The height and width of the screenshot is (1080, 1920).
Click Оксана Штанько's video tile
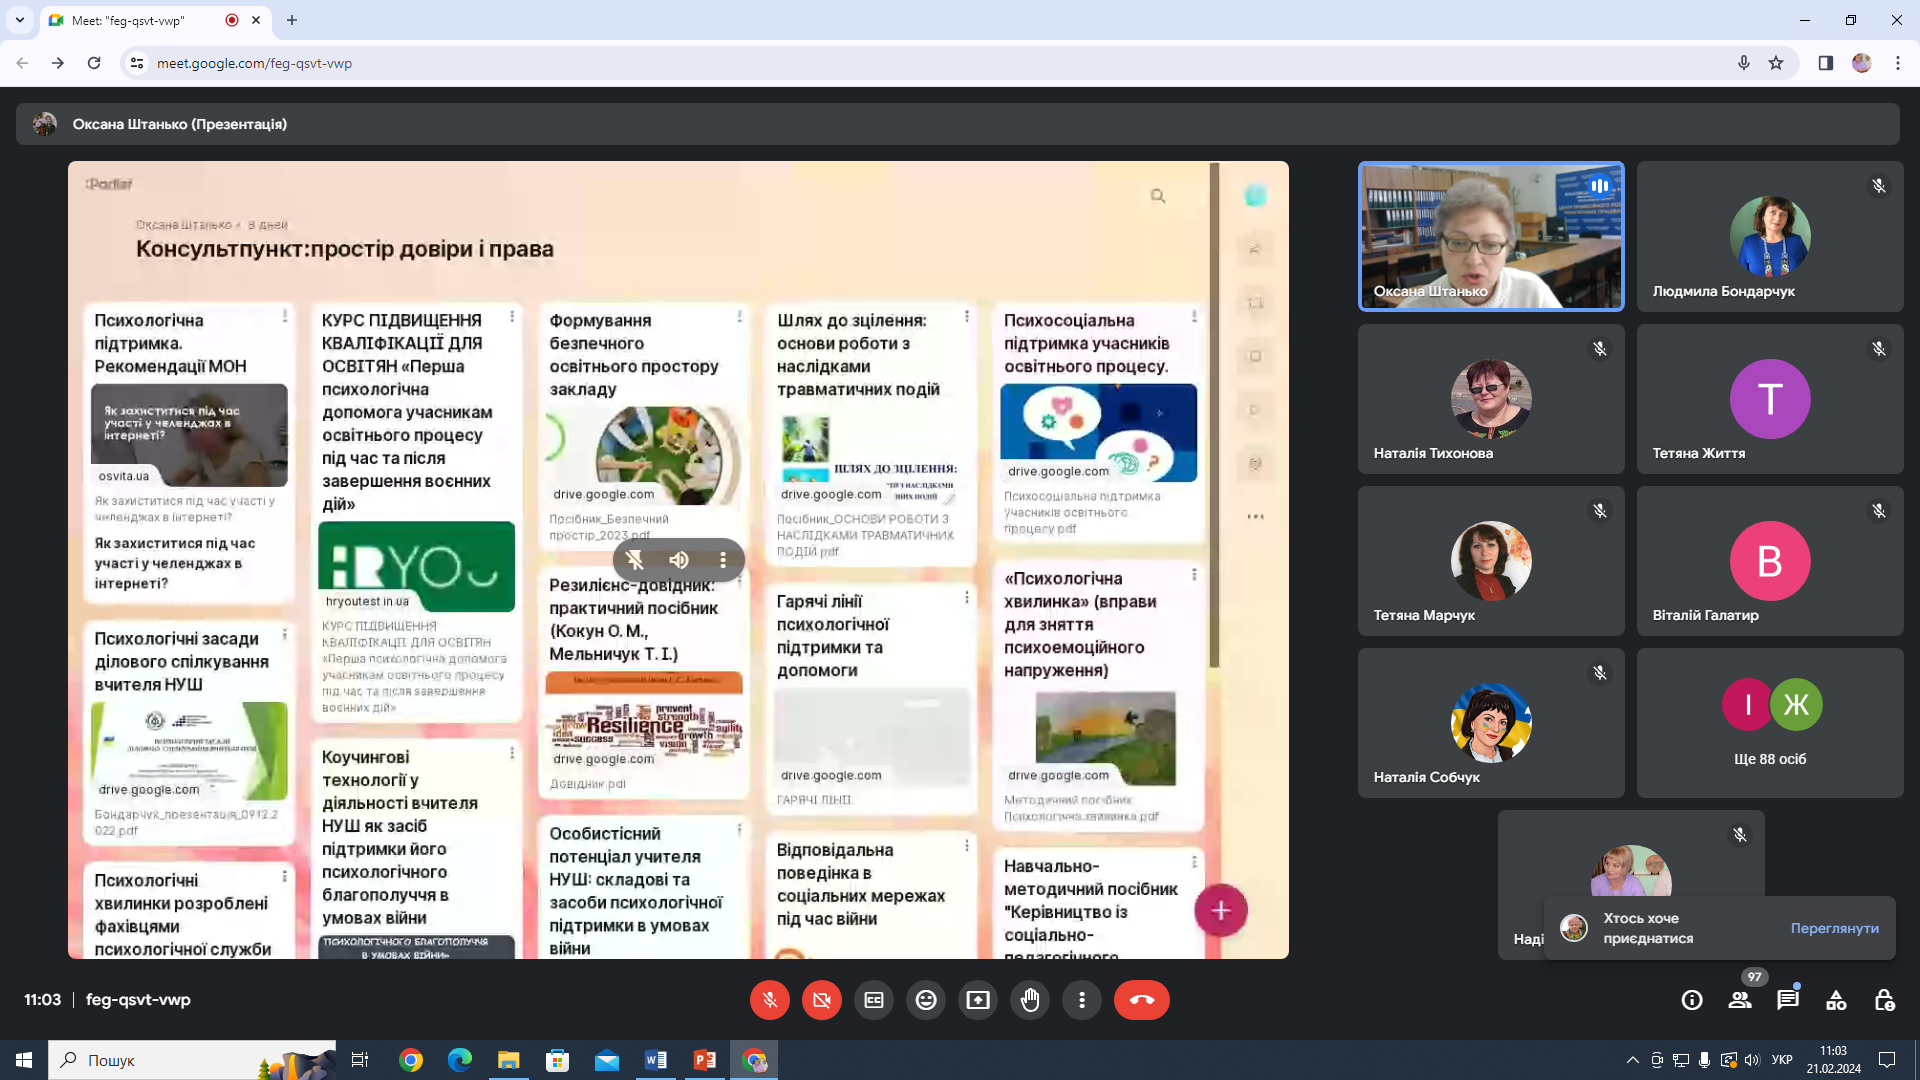point(1491,236)
